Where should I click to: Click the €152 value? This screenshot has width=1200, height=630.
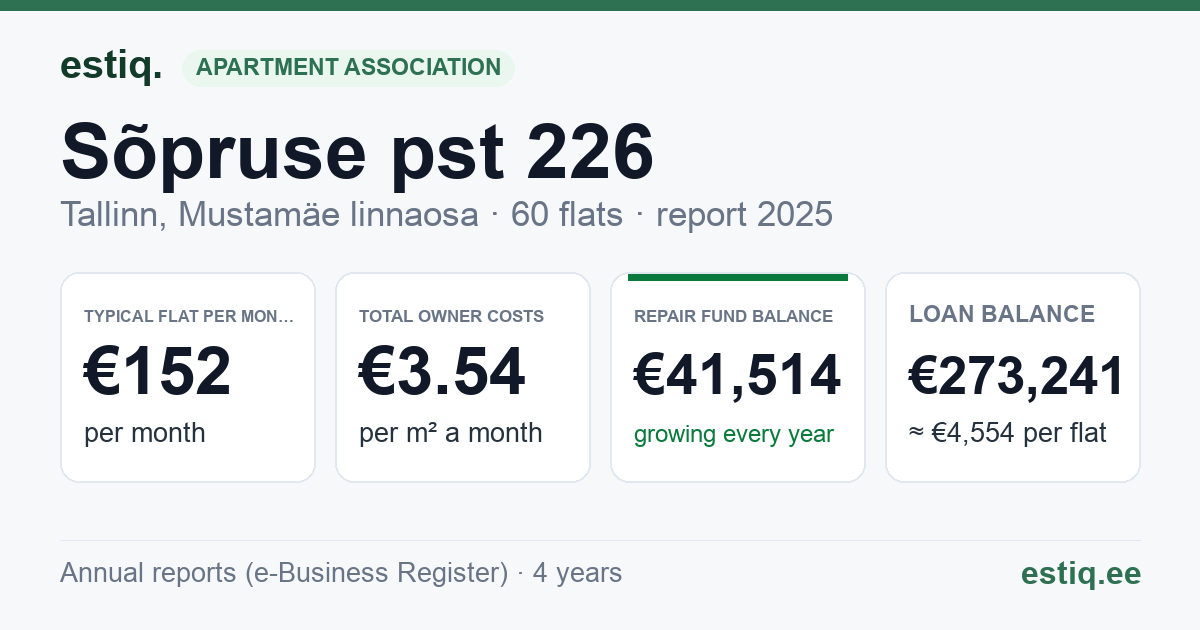point(158,372)
